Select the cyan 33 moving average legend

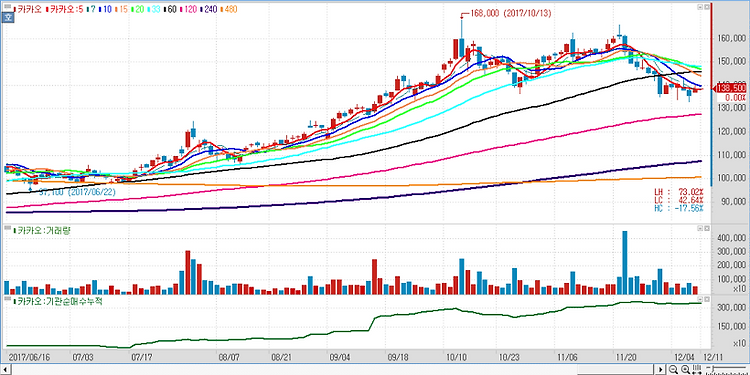(x=154, y=9)
